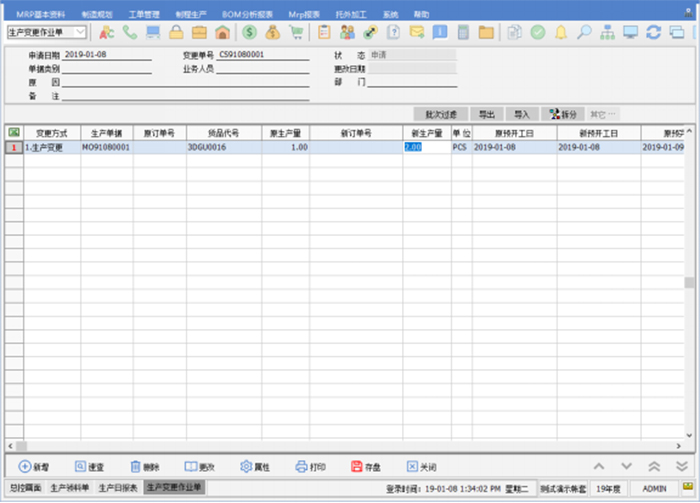Select row 1 header in the grid
The image size is (700, 503).
(14, 147)
